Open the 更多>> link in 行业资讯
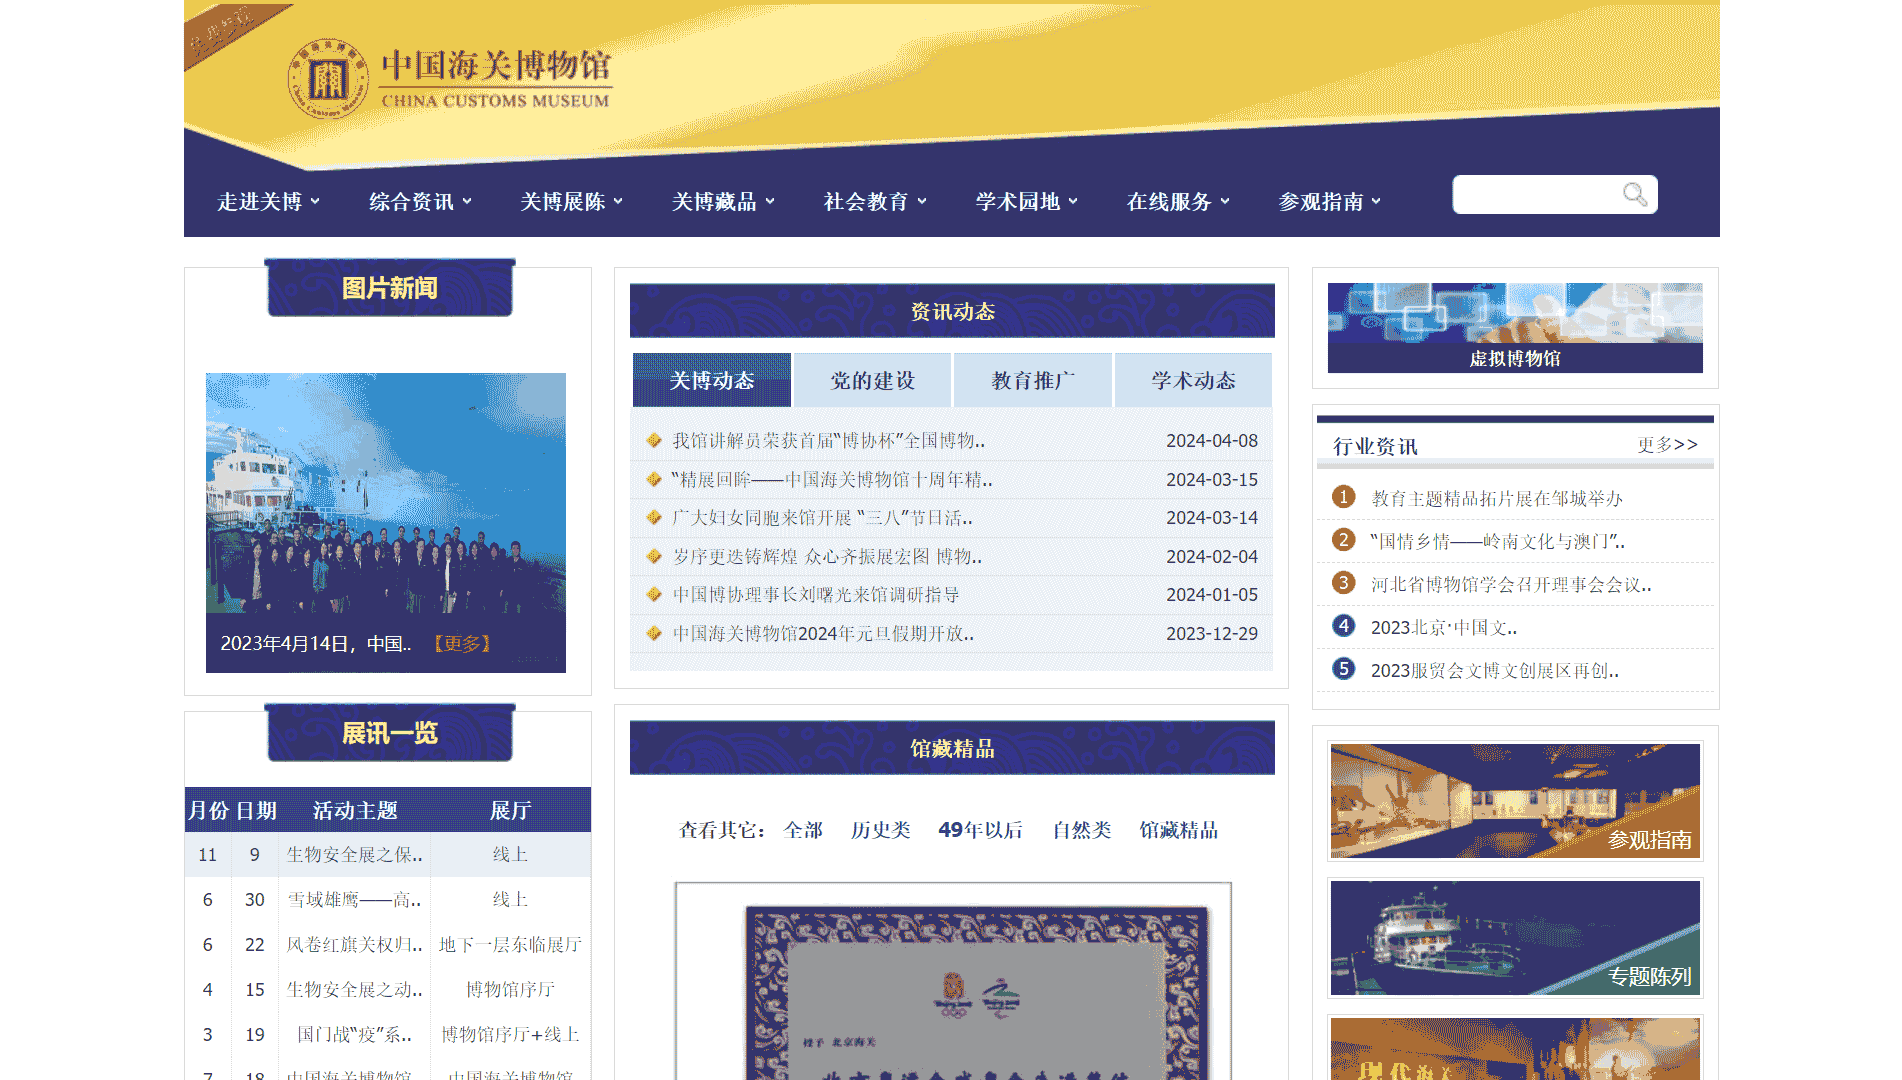Viewport: 1902px width, 1080px height. (1667, 444)
